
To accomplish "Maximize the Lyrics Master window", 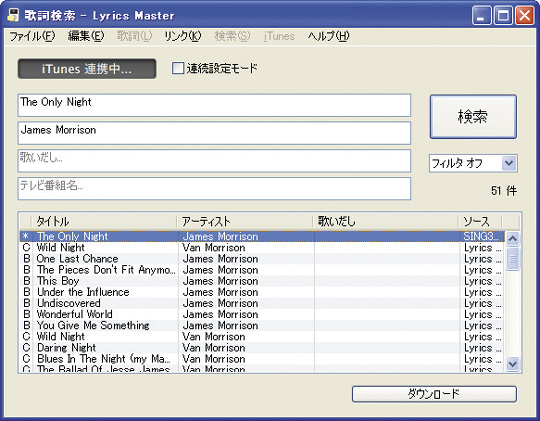I will [503, 16].
